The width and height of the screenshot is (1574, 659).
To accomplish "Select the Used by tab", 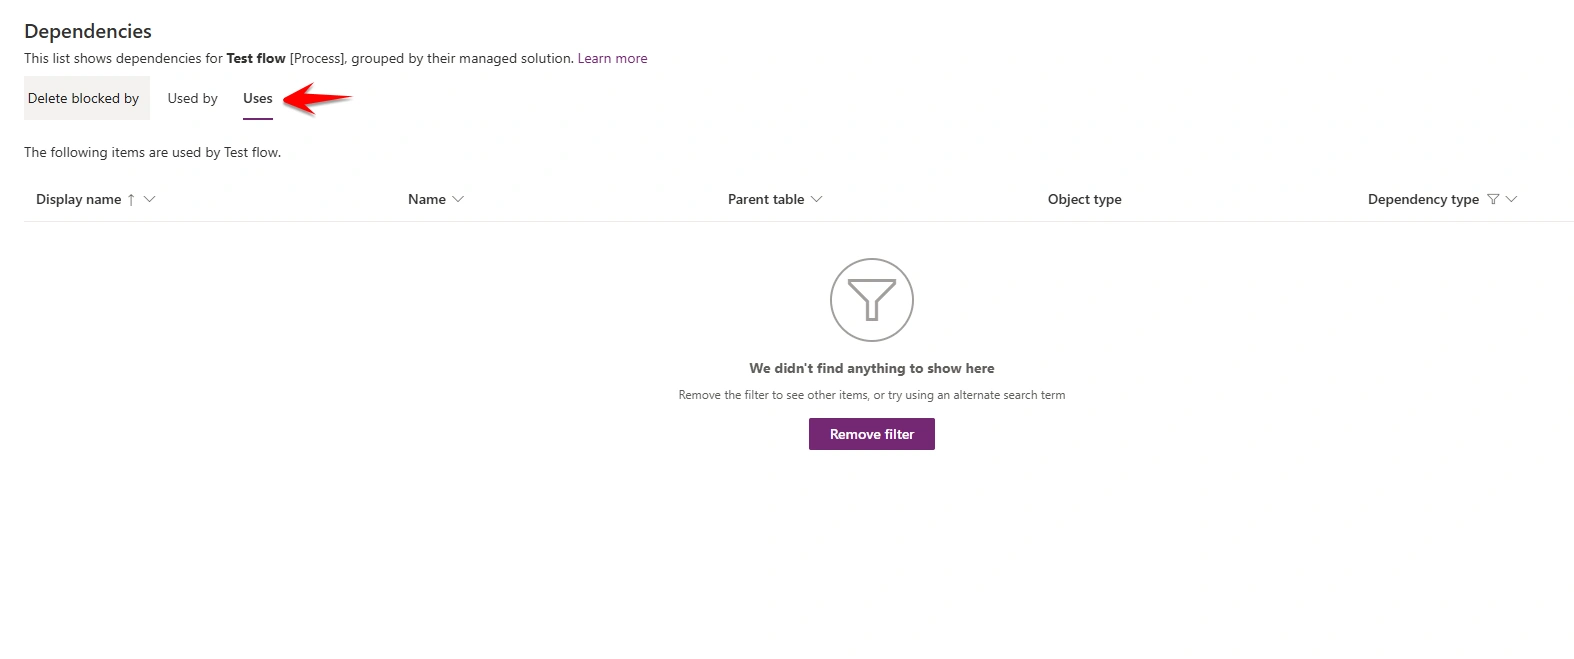I will tap(192, 98).
